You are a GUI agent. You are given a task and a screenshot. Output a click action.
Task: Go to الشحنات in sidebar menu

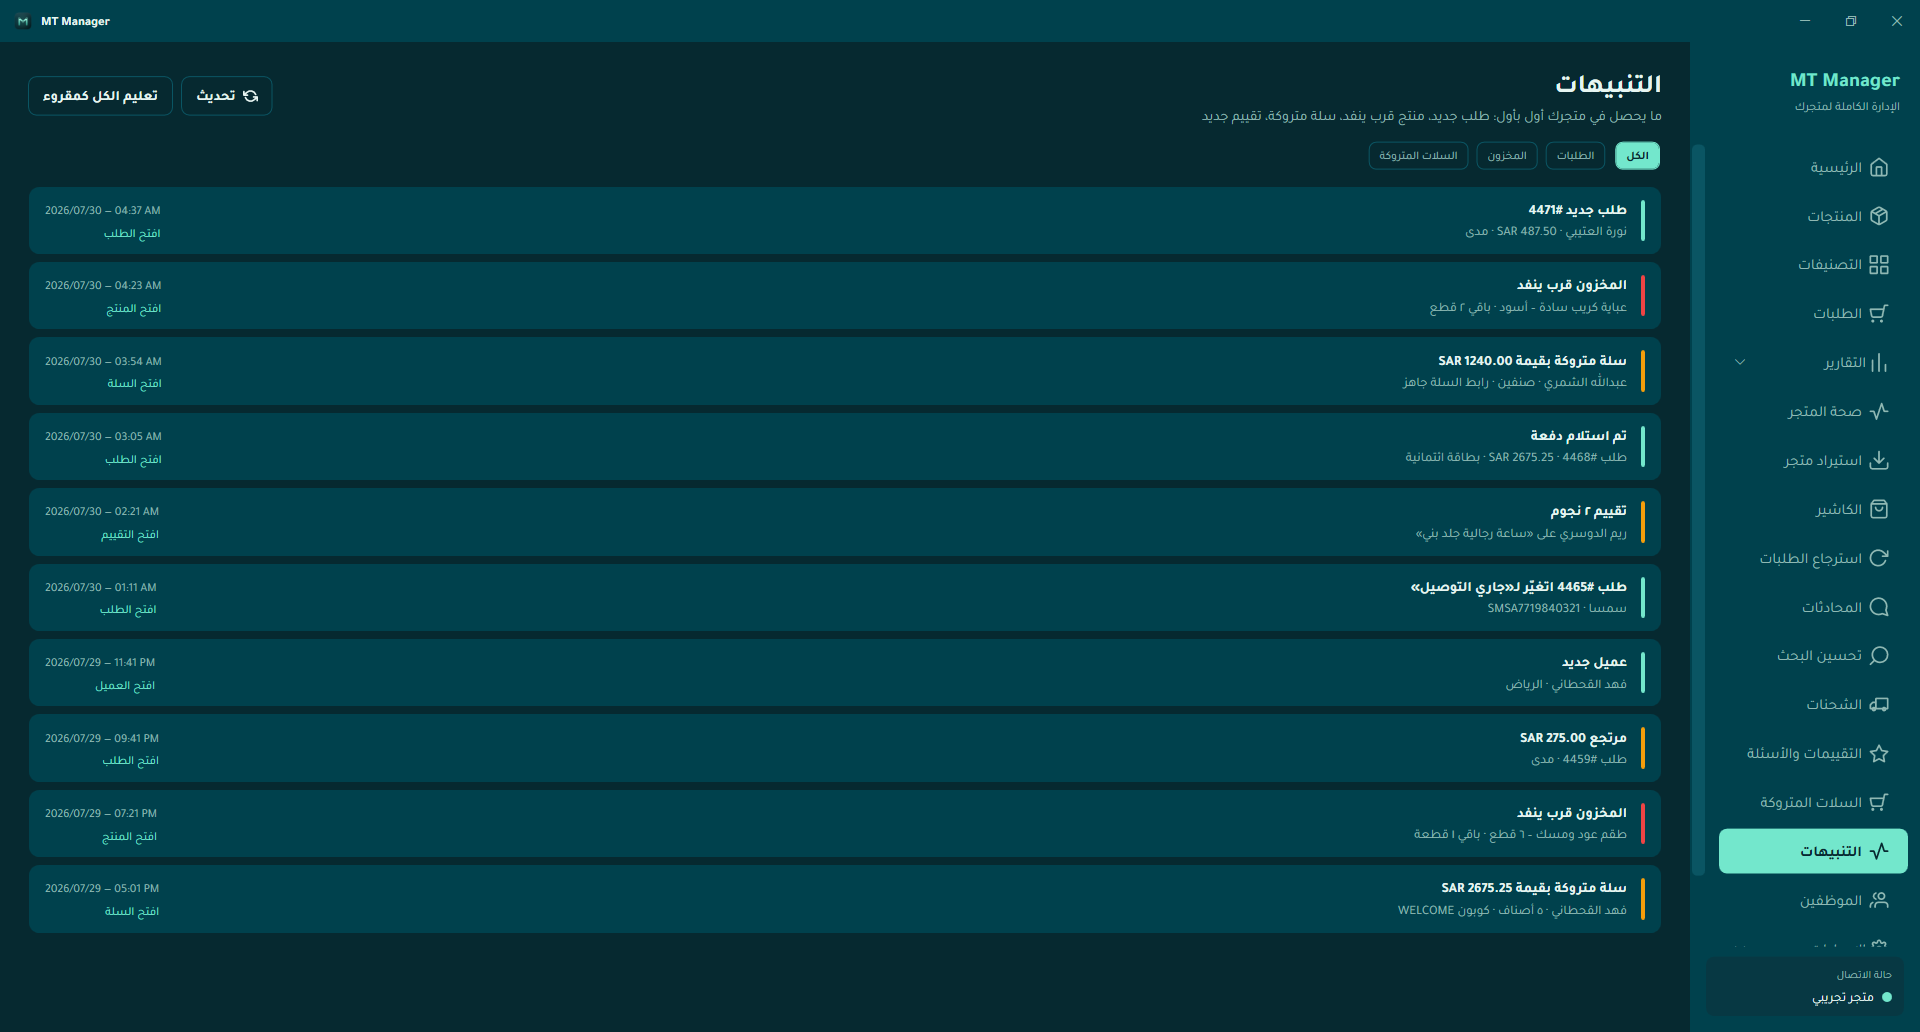tap(1813, 704)
